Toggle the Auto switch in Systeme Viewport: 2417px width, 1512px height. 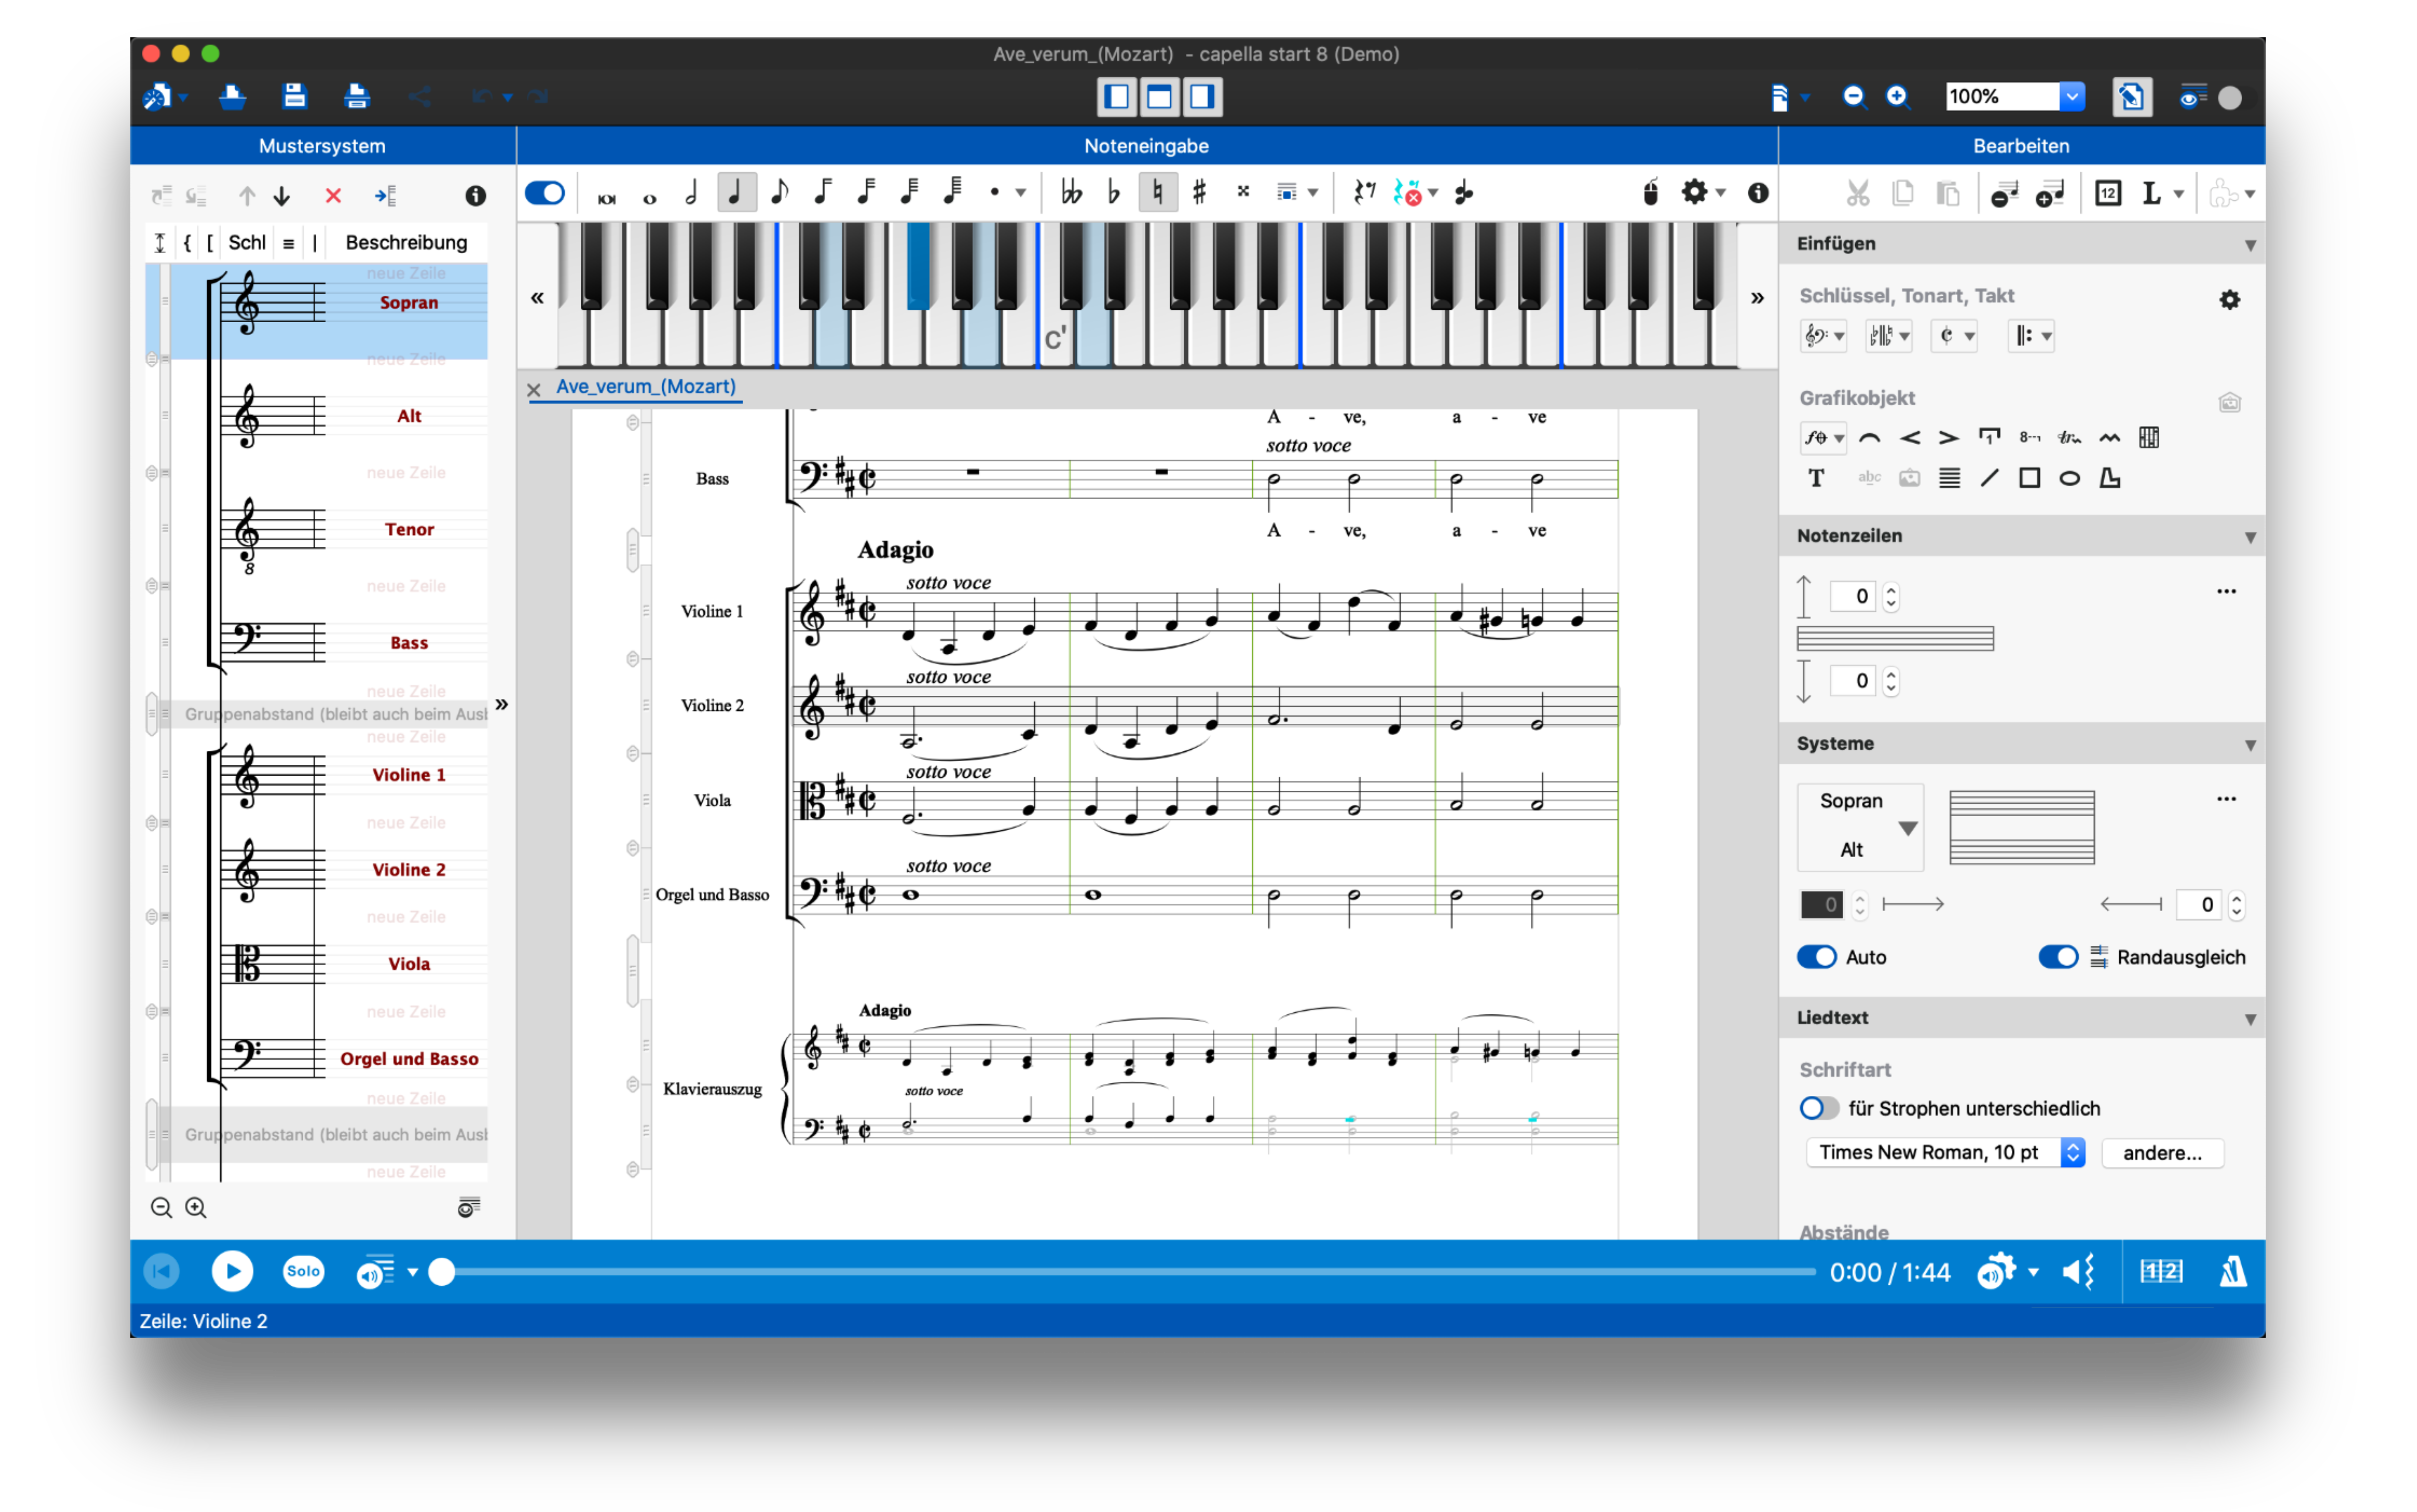(x=1816, y=957)
